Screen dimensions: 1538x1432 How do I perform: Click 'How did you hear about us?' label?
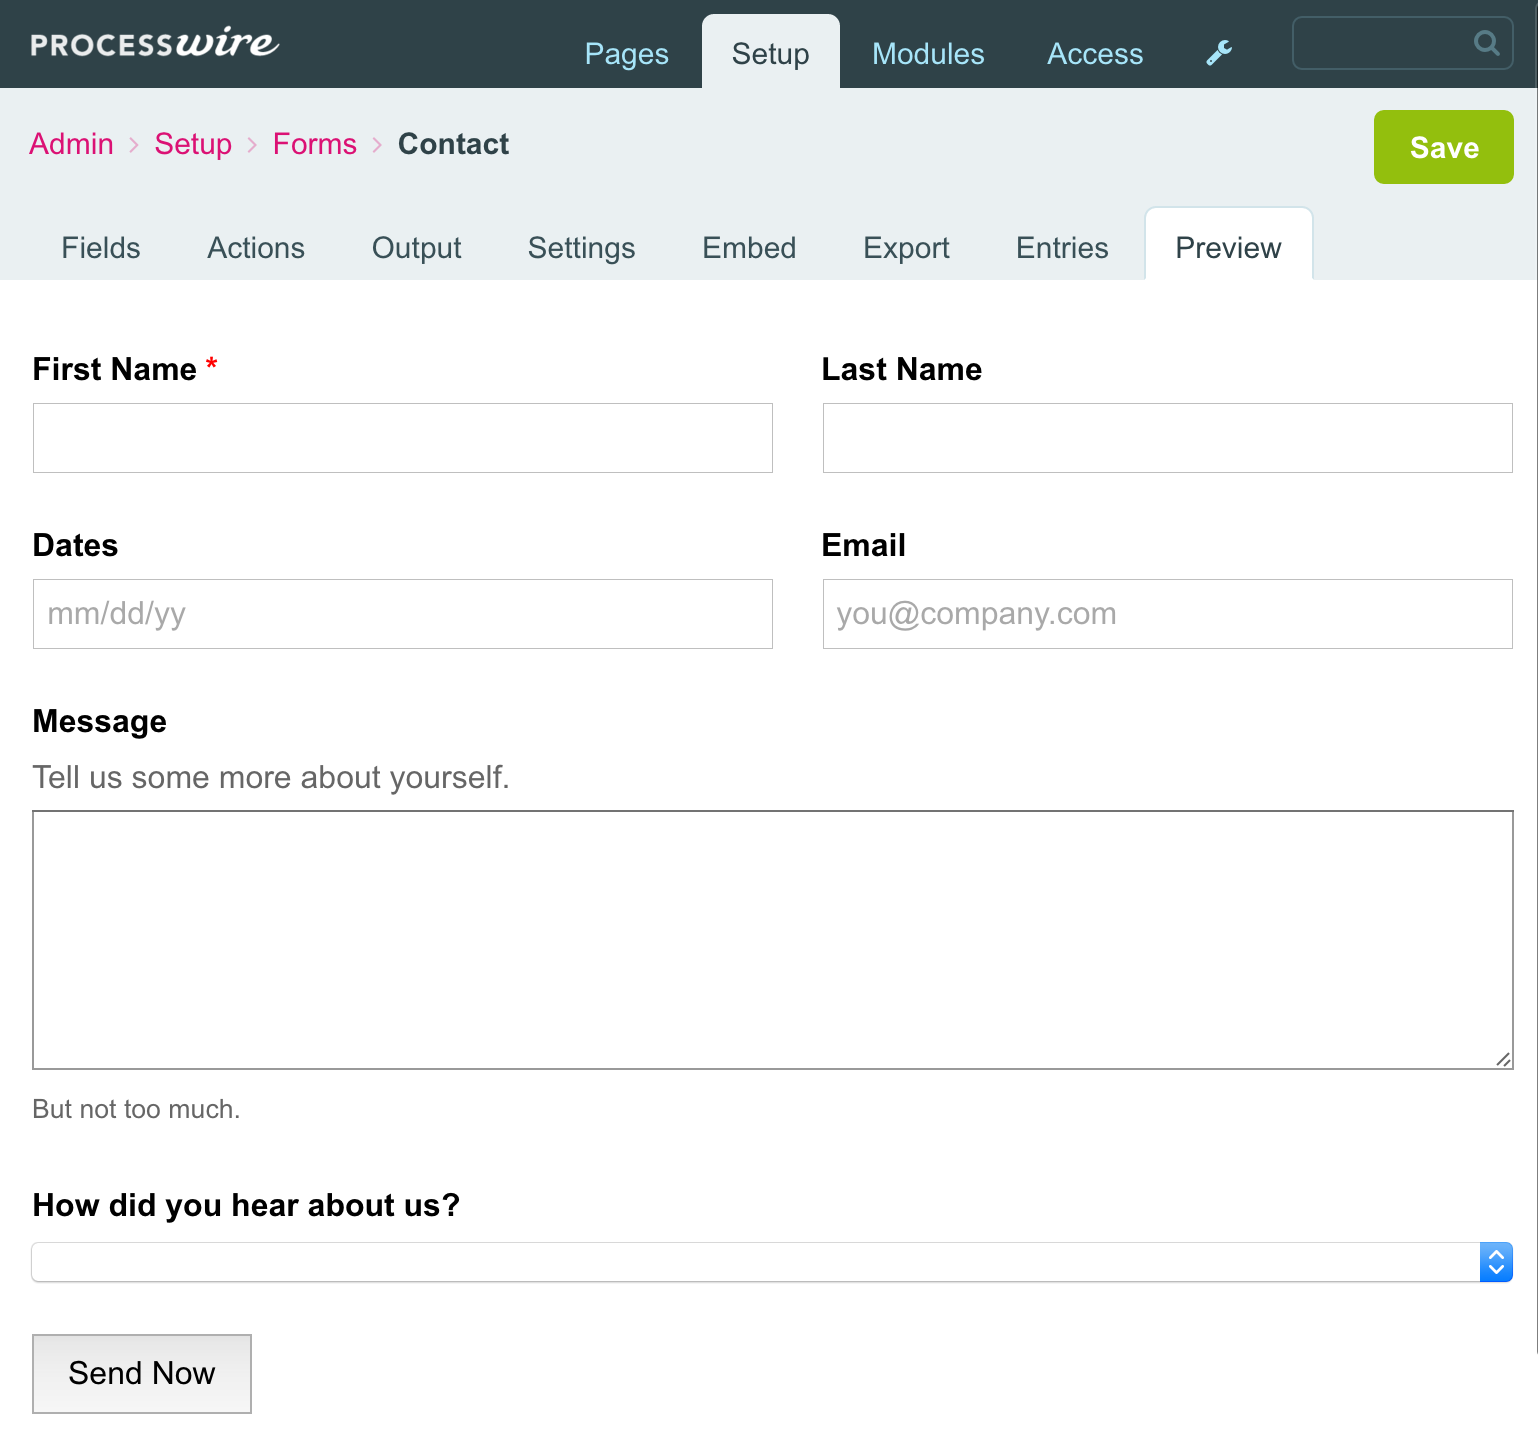tap(246, 1205)
